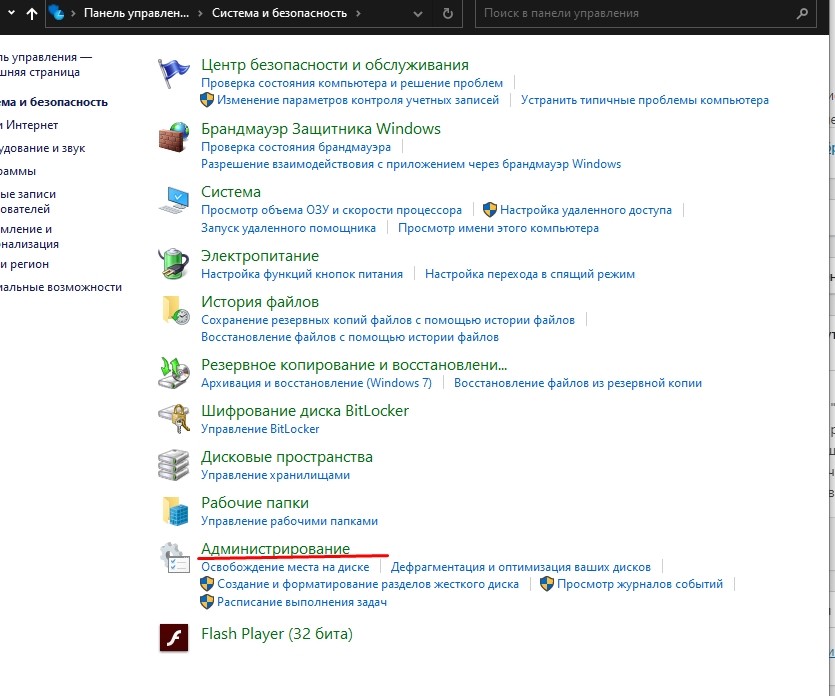Click the Настройка удаленного доступа link

click(585, 211)
